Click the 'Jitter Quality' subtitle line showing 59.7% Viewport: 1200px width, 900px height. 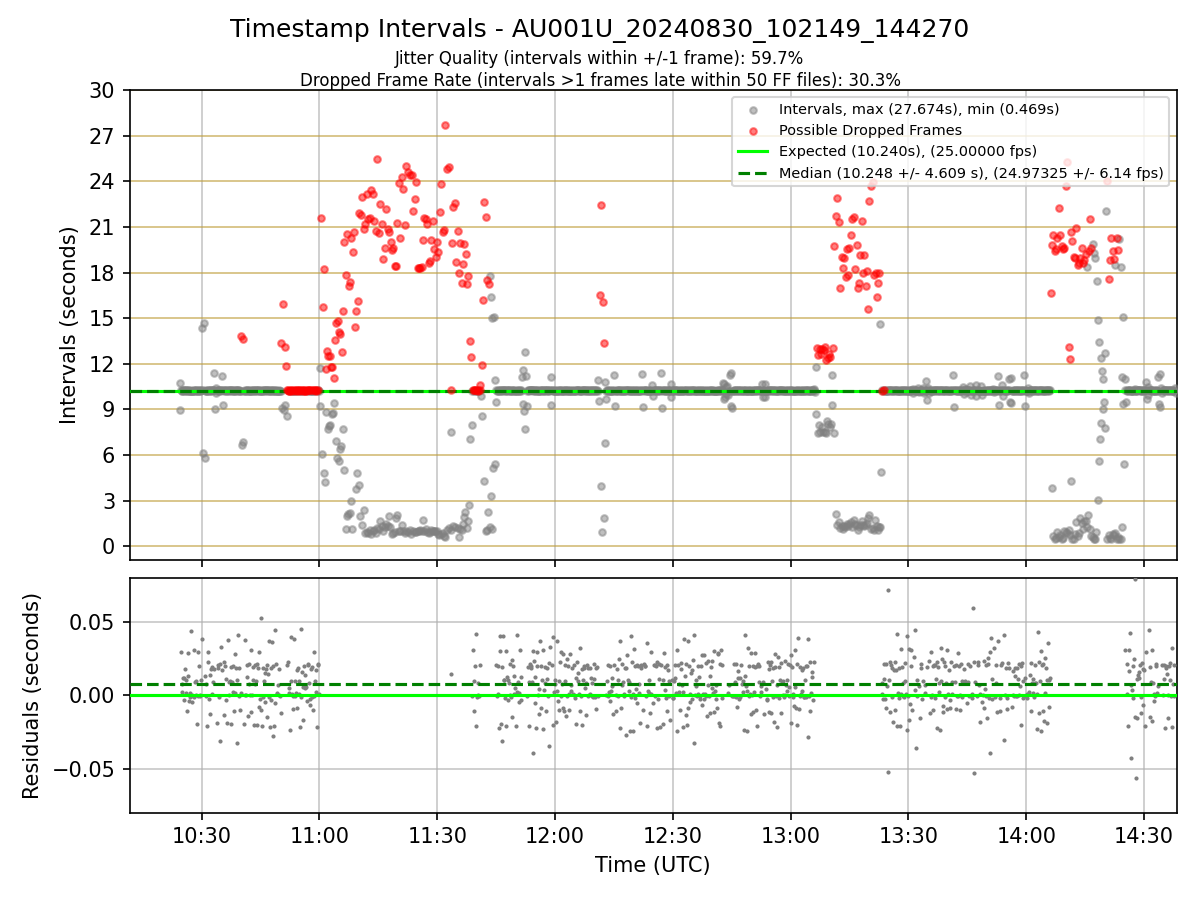point(599,58)
